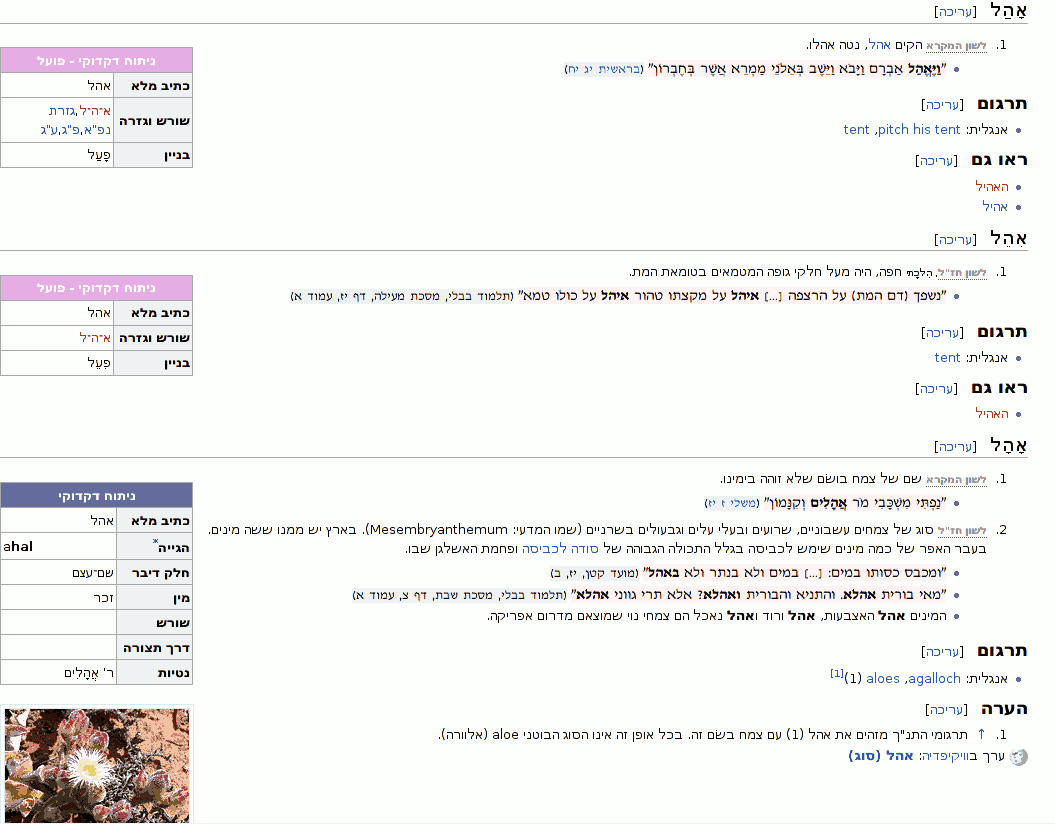Click עריכה next to the אִהֵל heading
Viewport: 1055px width, 824px height.
(x=955, y=239)
